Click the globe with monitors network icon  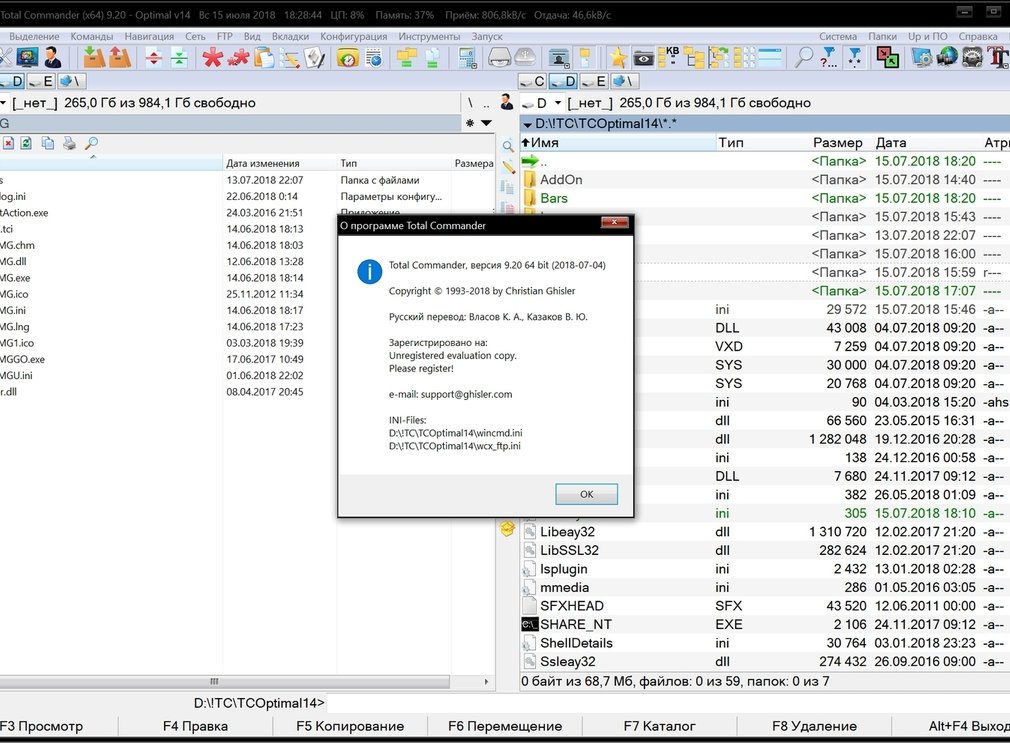(x=947, y=58)
